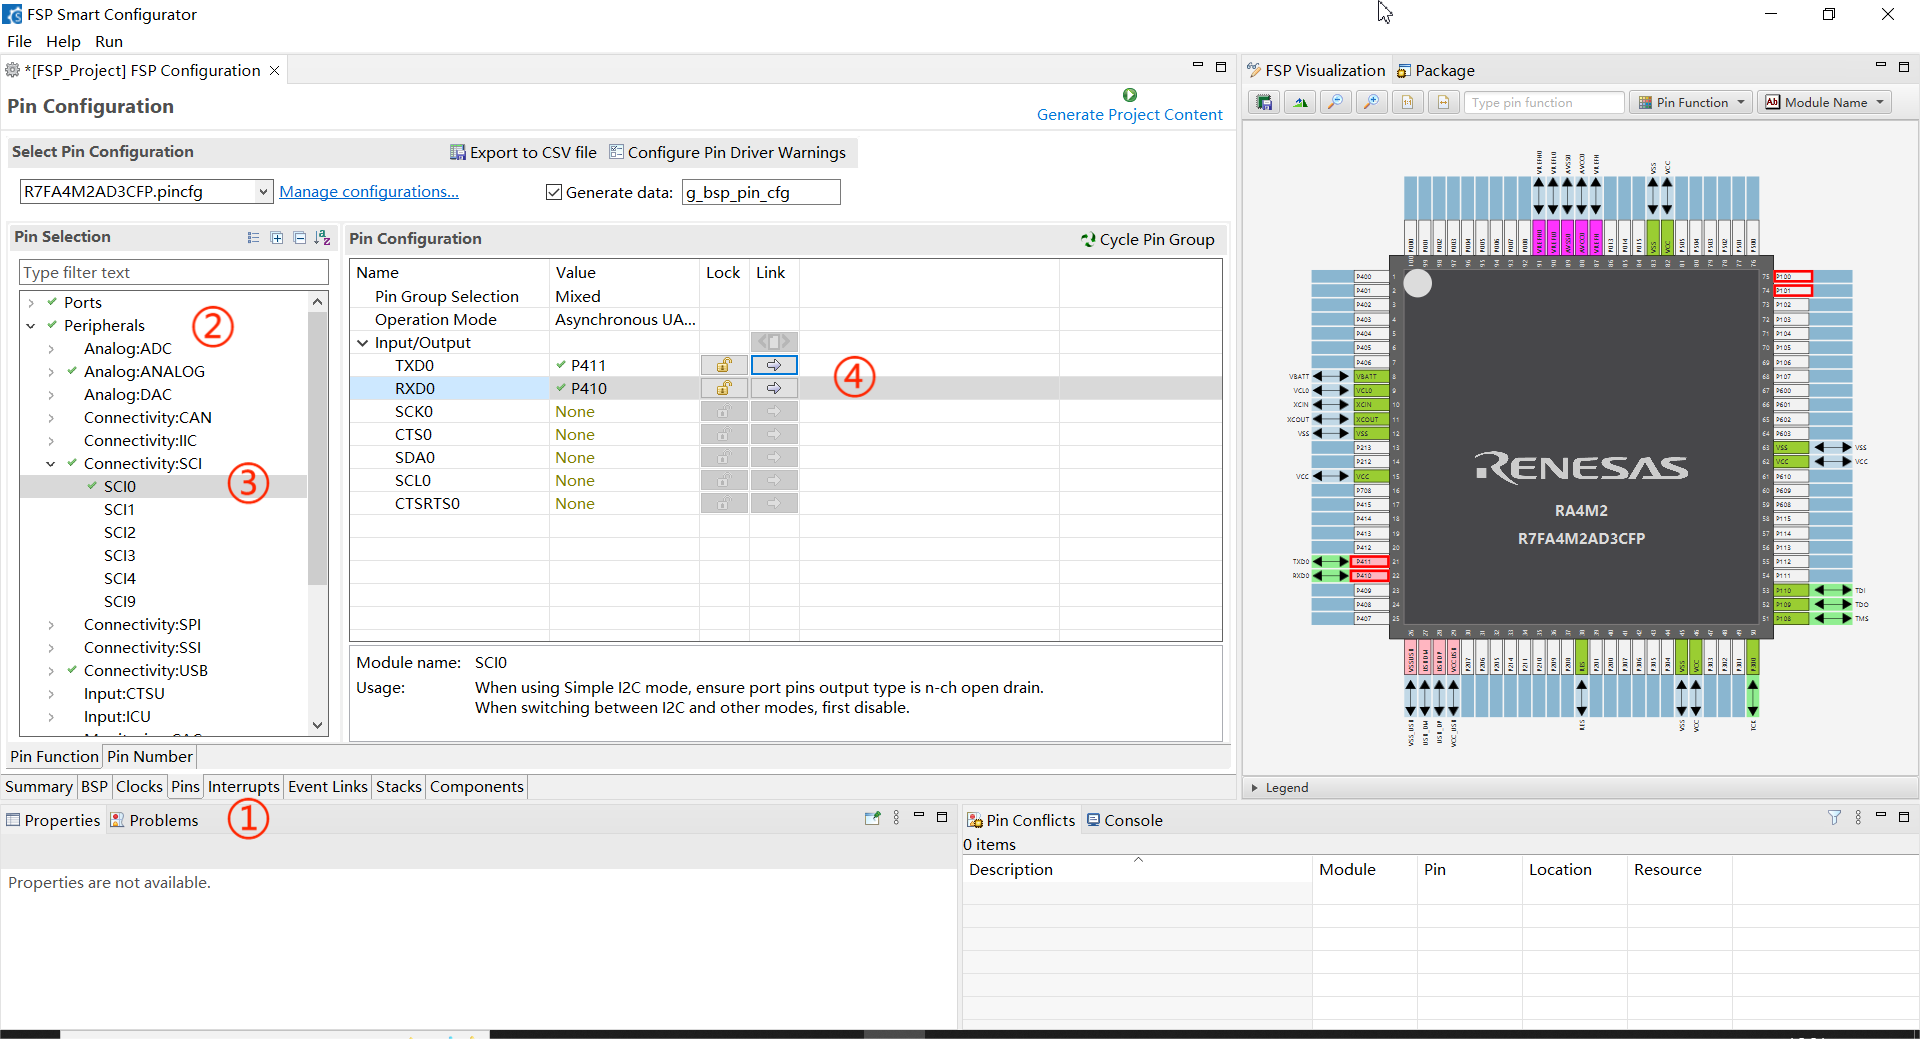Expand the Legend section
1920x1039 pixels.
tap(1255, 788)
